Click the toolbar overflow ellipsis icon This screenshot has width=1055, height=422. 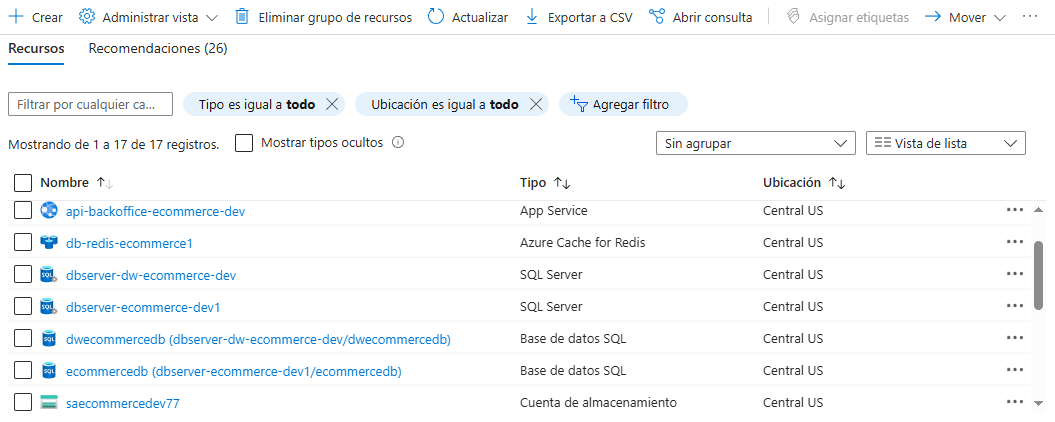1030,17
